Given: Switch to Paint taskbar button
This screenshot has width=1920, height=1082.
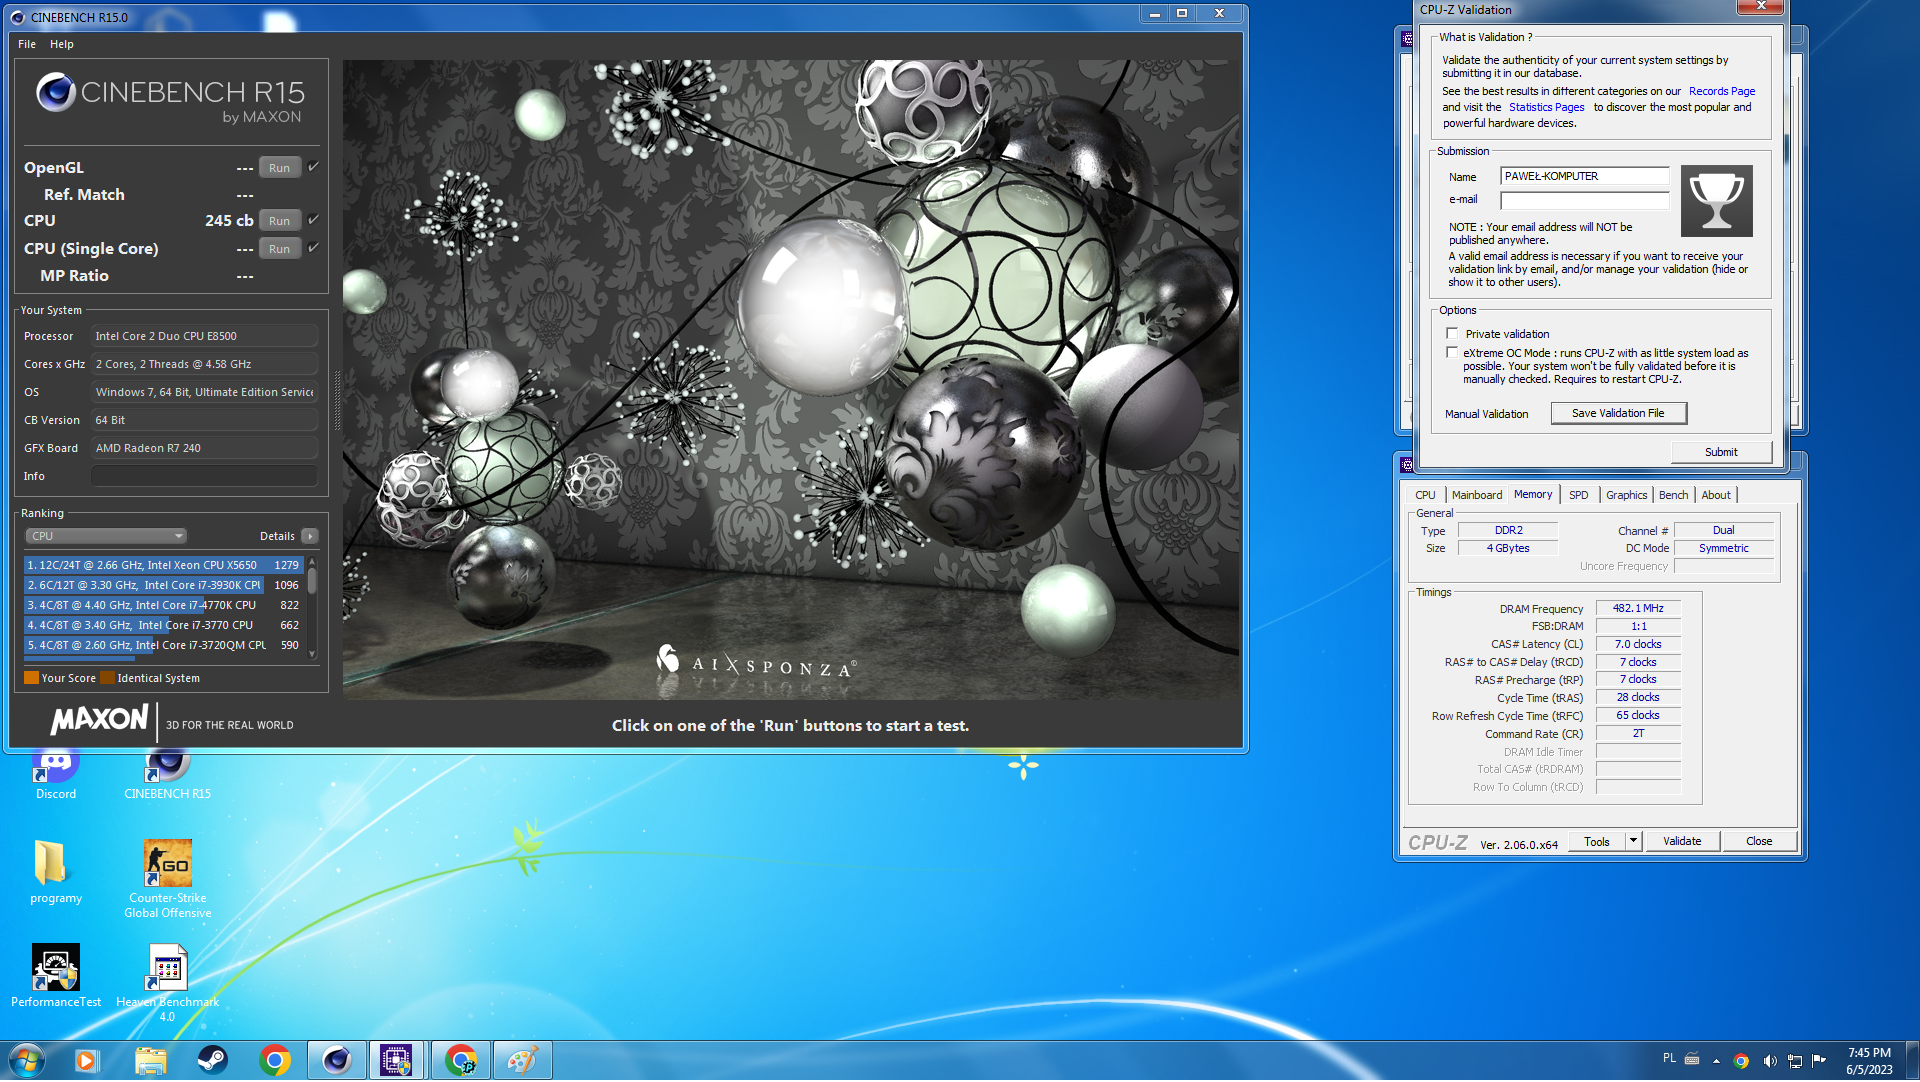Looking at the screenshot, I should (x=522, y=1061).
